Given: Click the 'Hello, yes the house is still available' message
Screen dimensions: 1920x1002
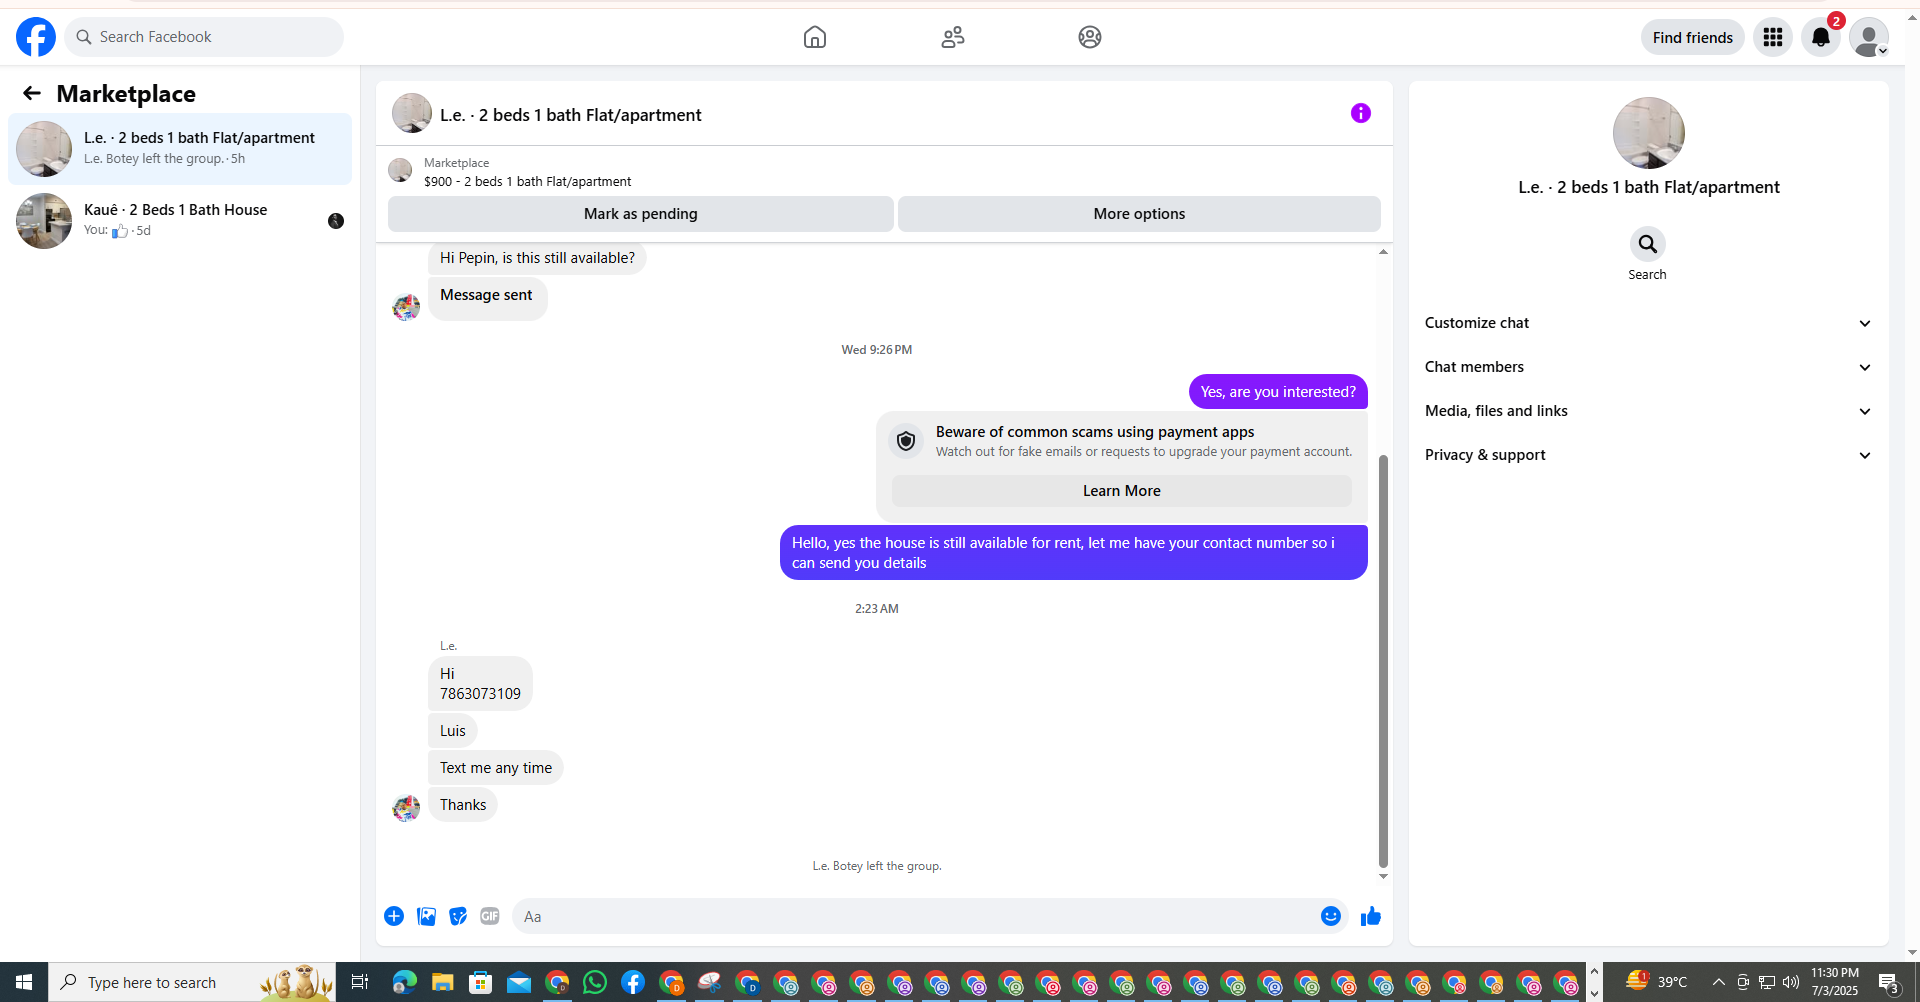Looking at the screenshot, I should tap(1073, 553).
